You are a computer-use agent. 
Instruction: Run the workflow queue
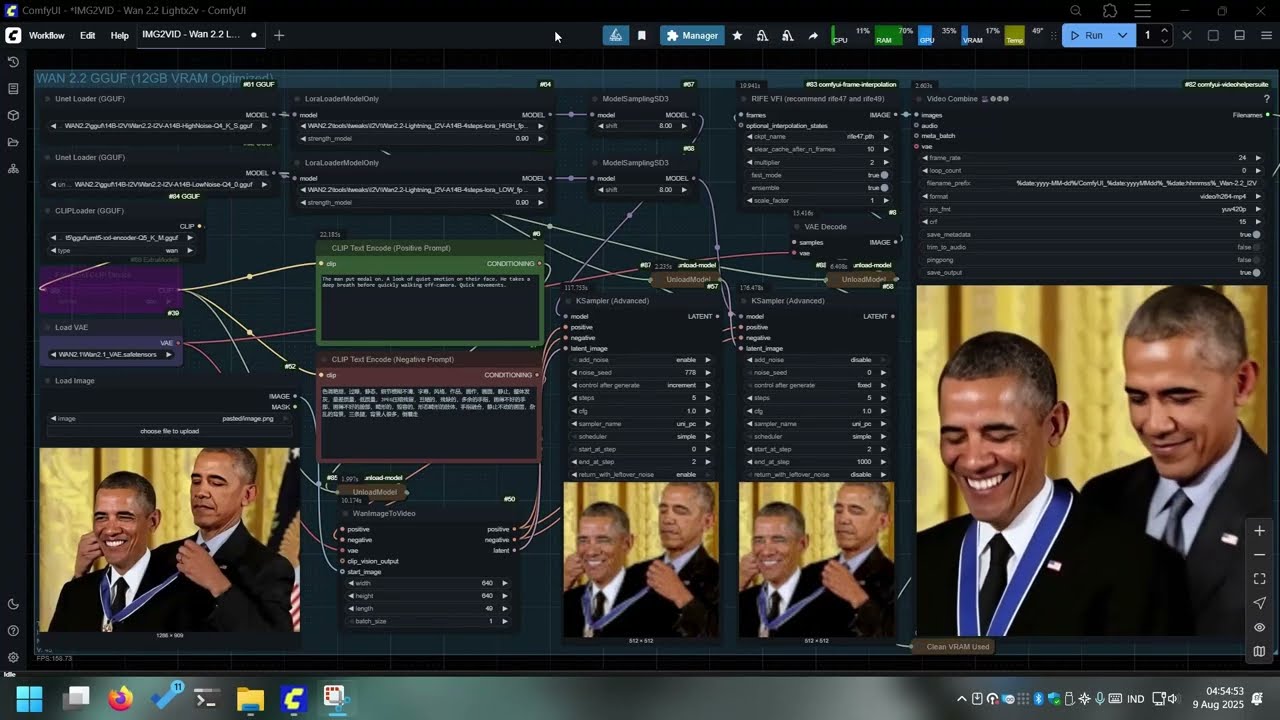coord(1086,35)
